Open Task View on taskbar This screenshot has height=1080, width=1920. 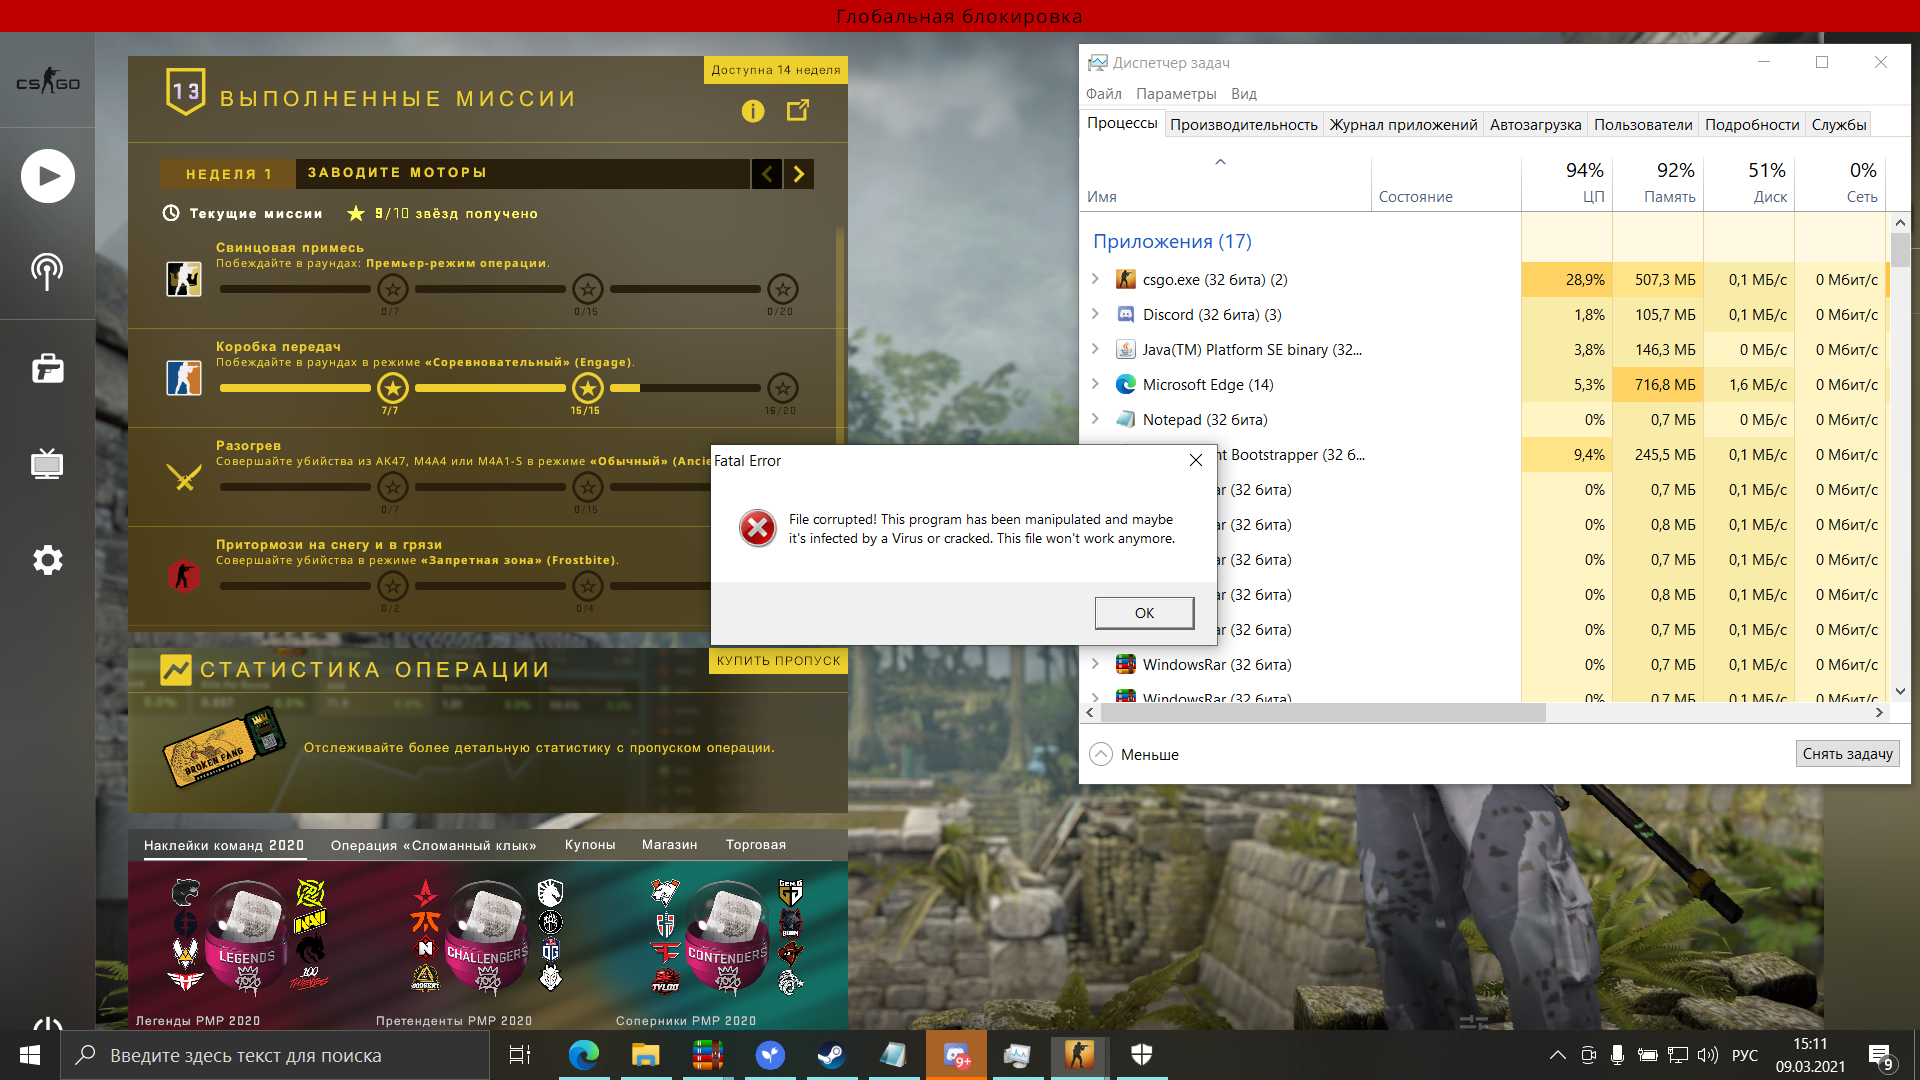coord(520,1055)
